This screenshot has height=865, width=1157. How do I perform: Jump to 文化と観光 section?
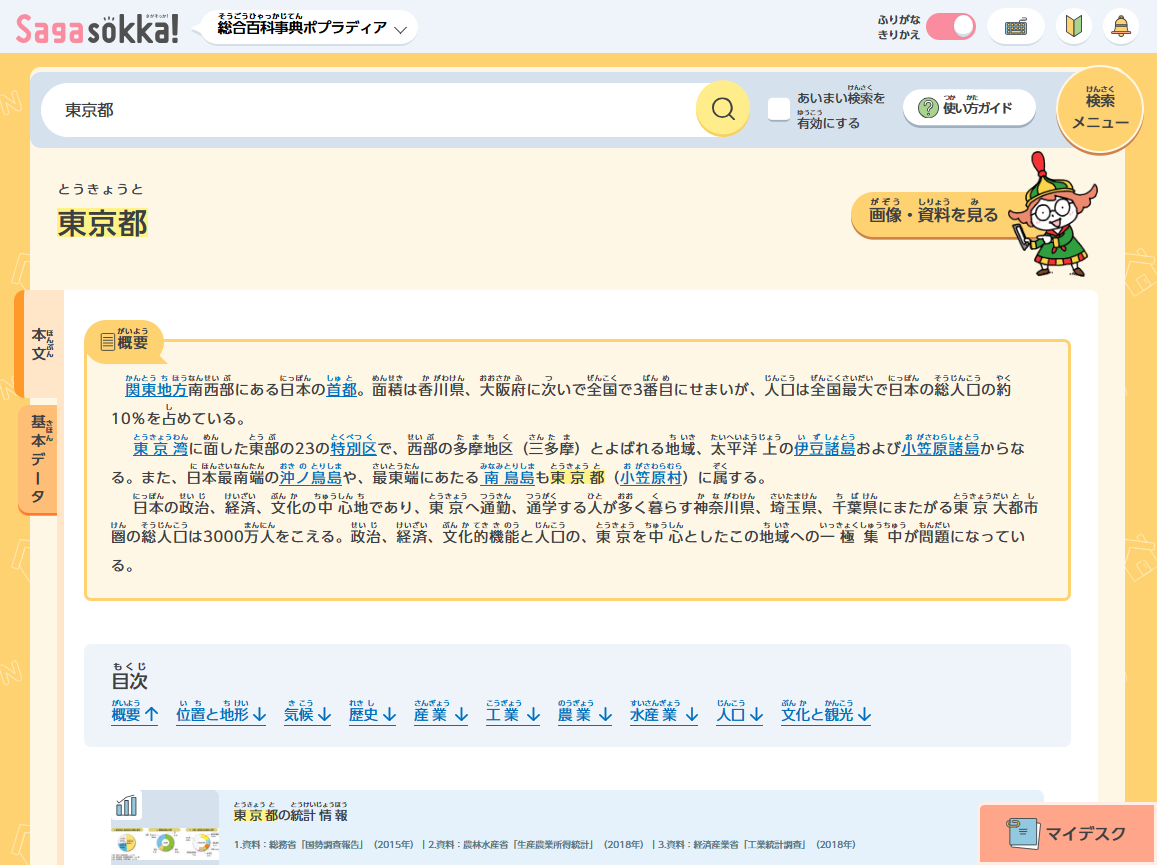[826, 714]
